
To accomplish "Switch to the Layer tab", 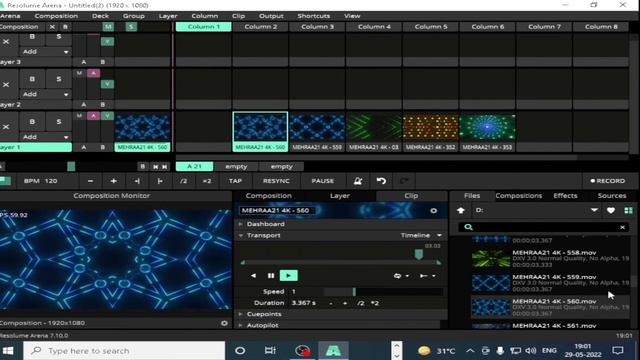I will [x=340, y=196].
